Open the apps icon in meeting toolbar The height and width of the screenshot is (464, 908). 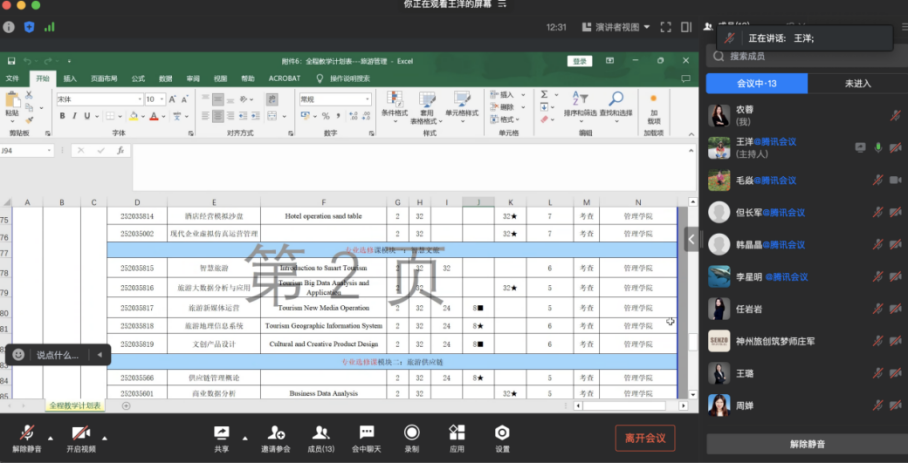point(457,432)
